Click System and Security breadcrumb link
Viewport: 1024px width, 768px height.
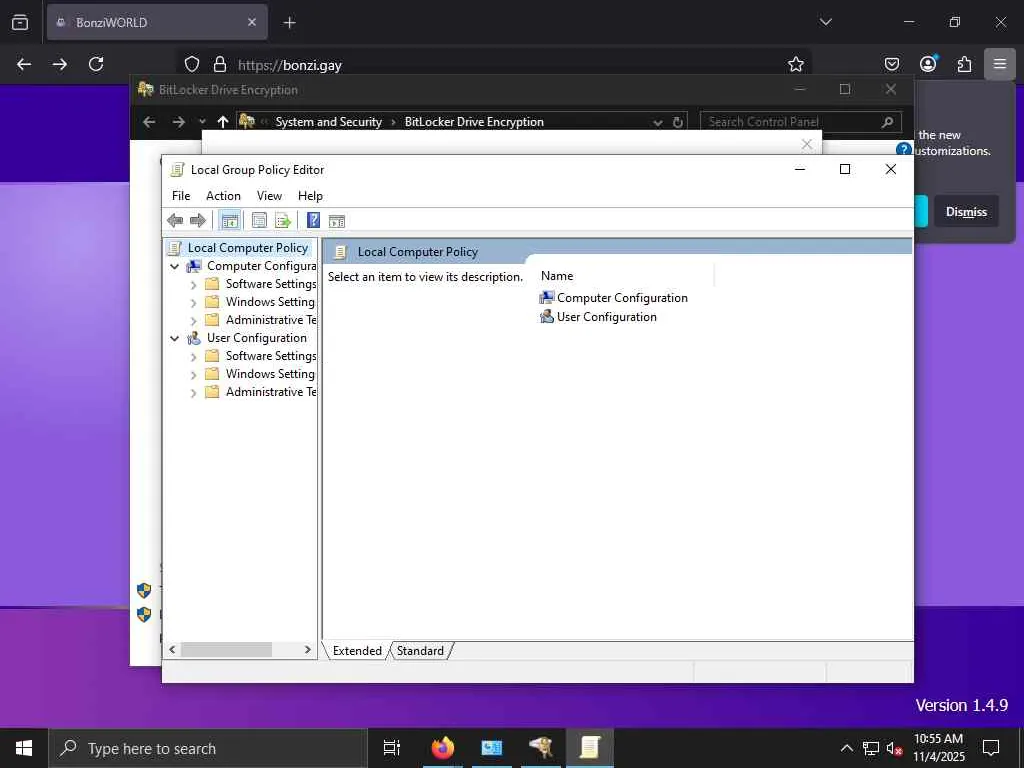[x=328, y=122]
